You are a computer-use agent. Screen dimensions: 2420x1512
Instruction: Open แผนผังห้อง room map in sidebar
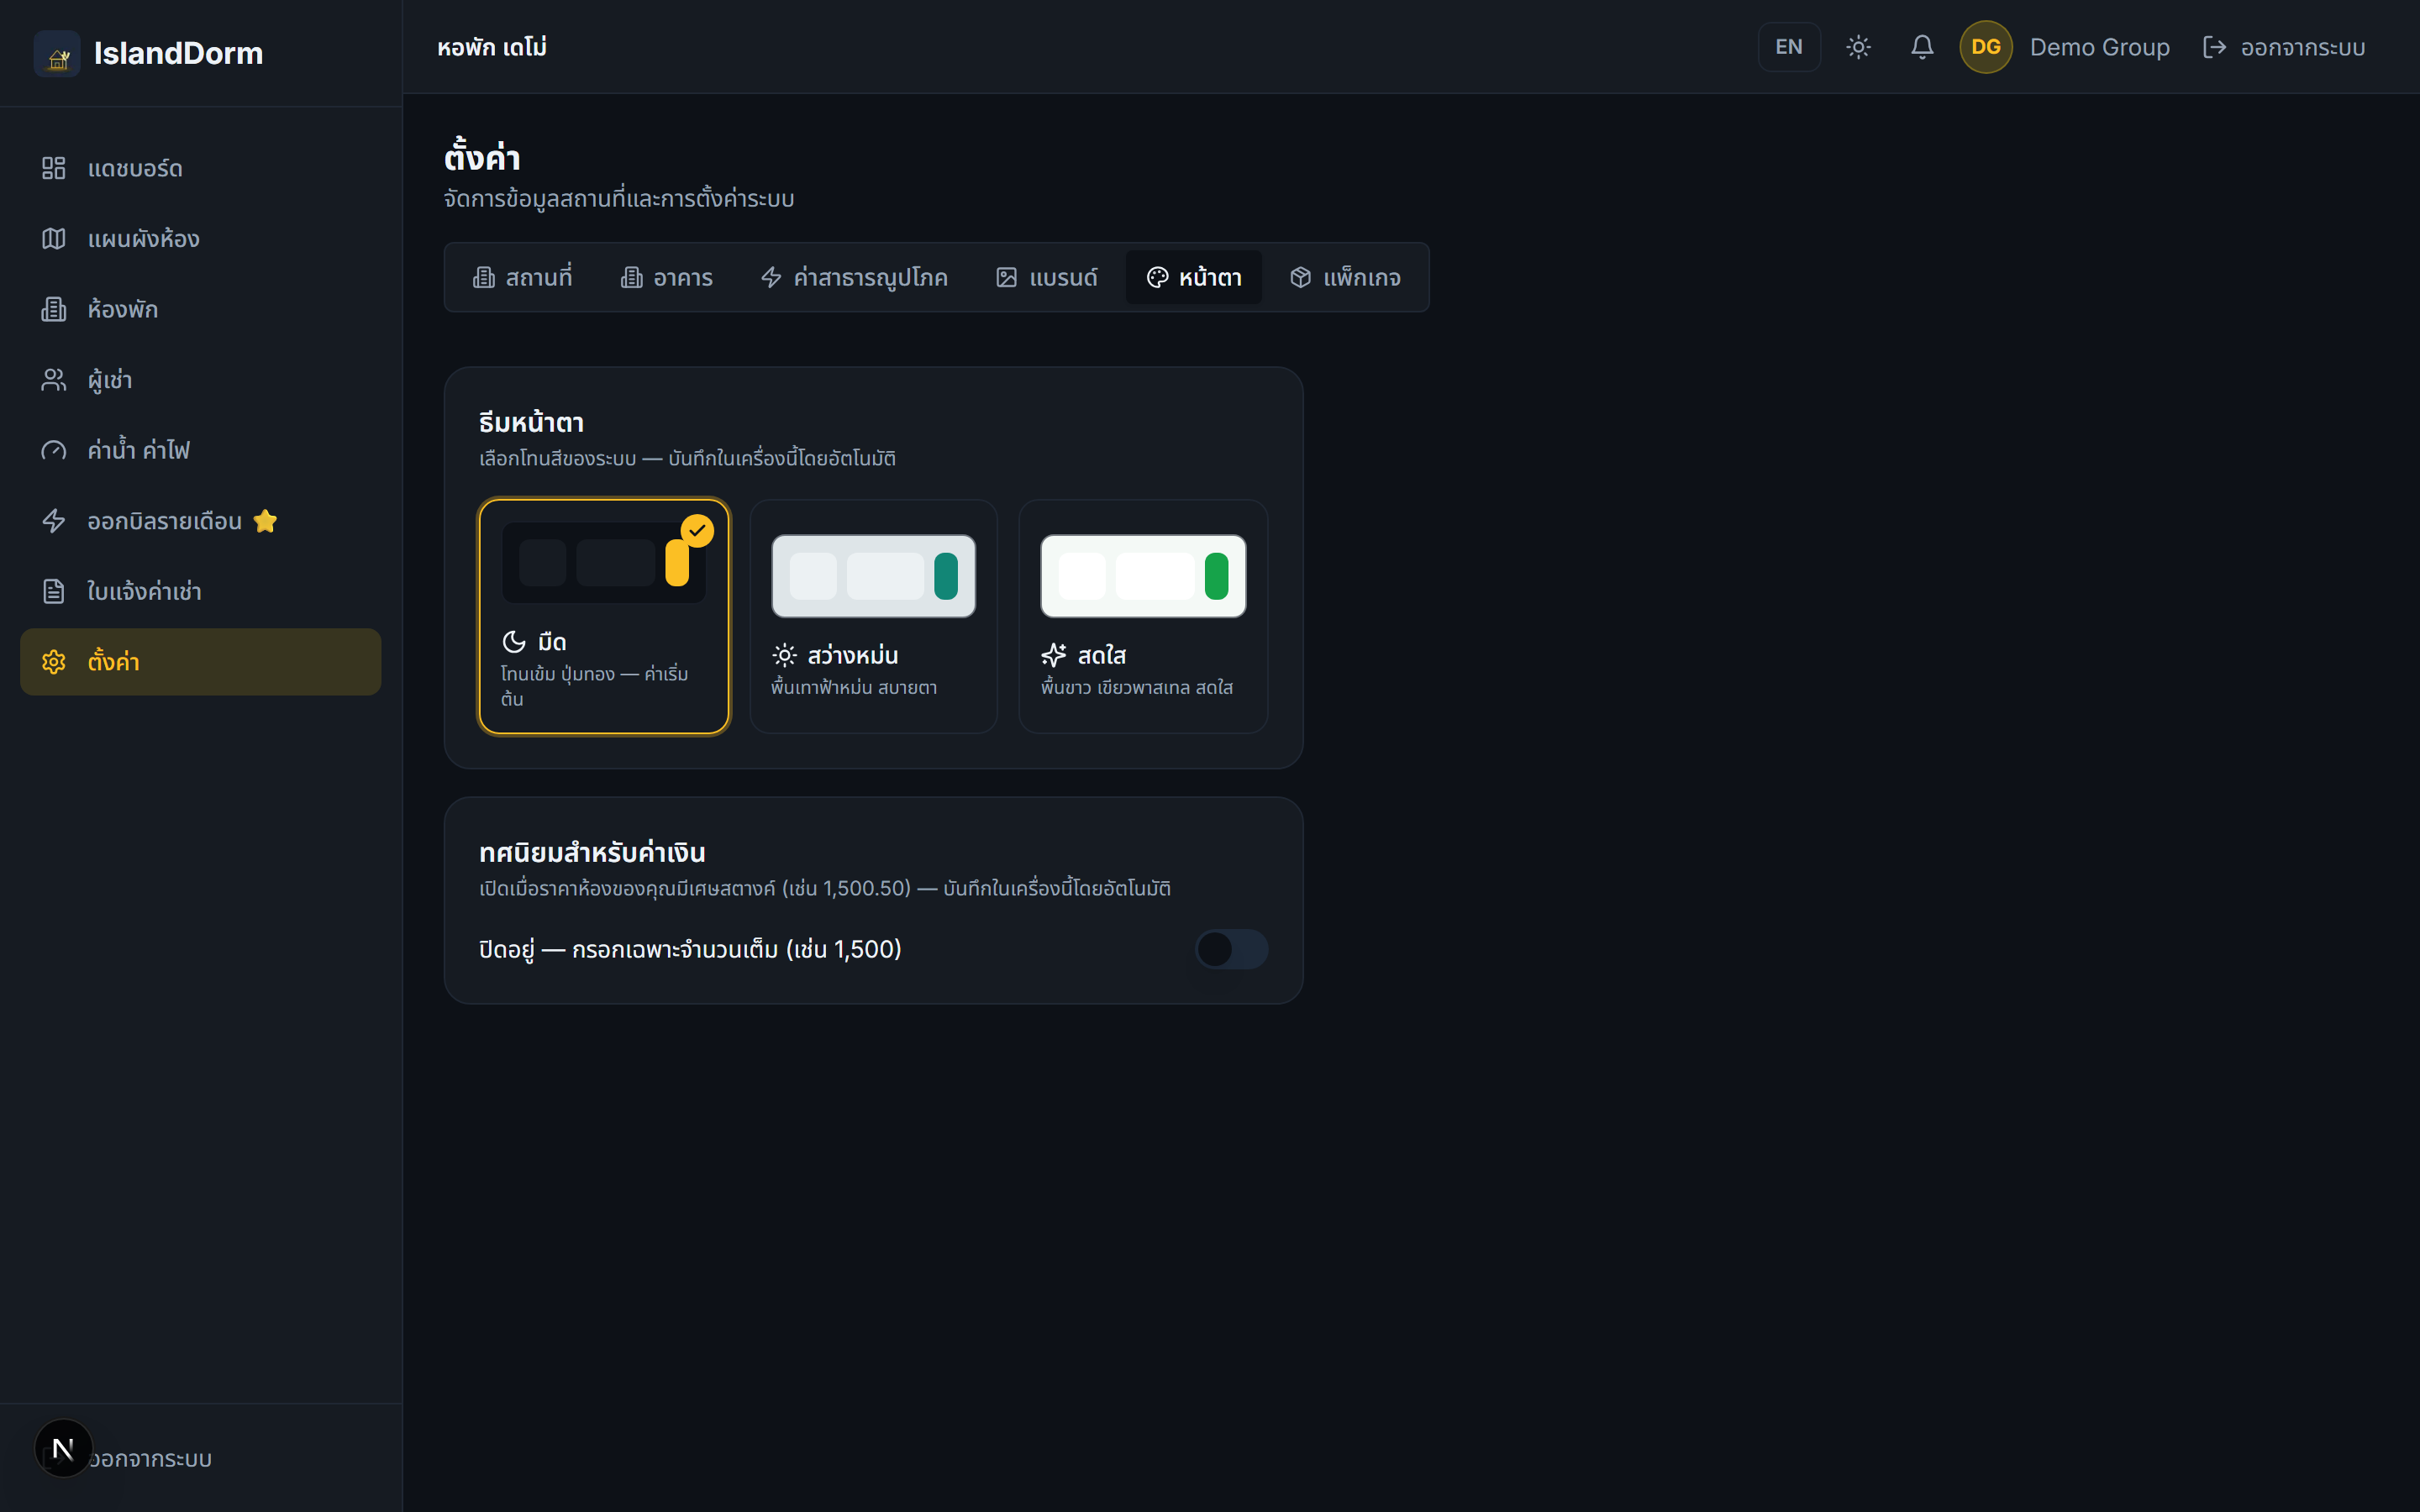[x=200, y=239]
